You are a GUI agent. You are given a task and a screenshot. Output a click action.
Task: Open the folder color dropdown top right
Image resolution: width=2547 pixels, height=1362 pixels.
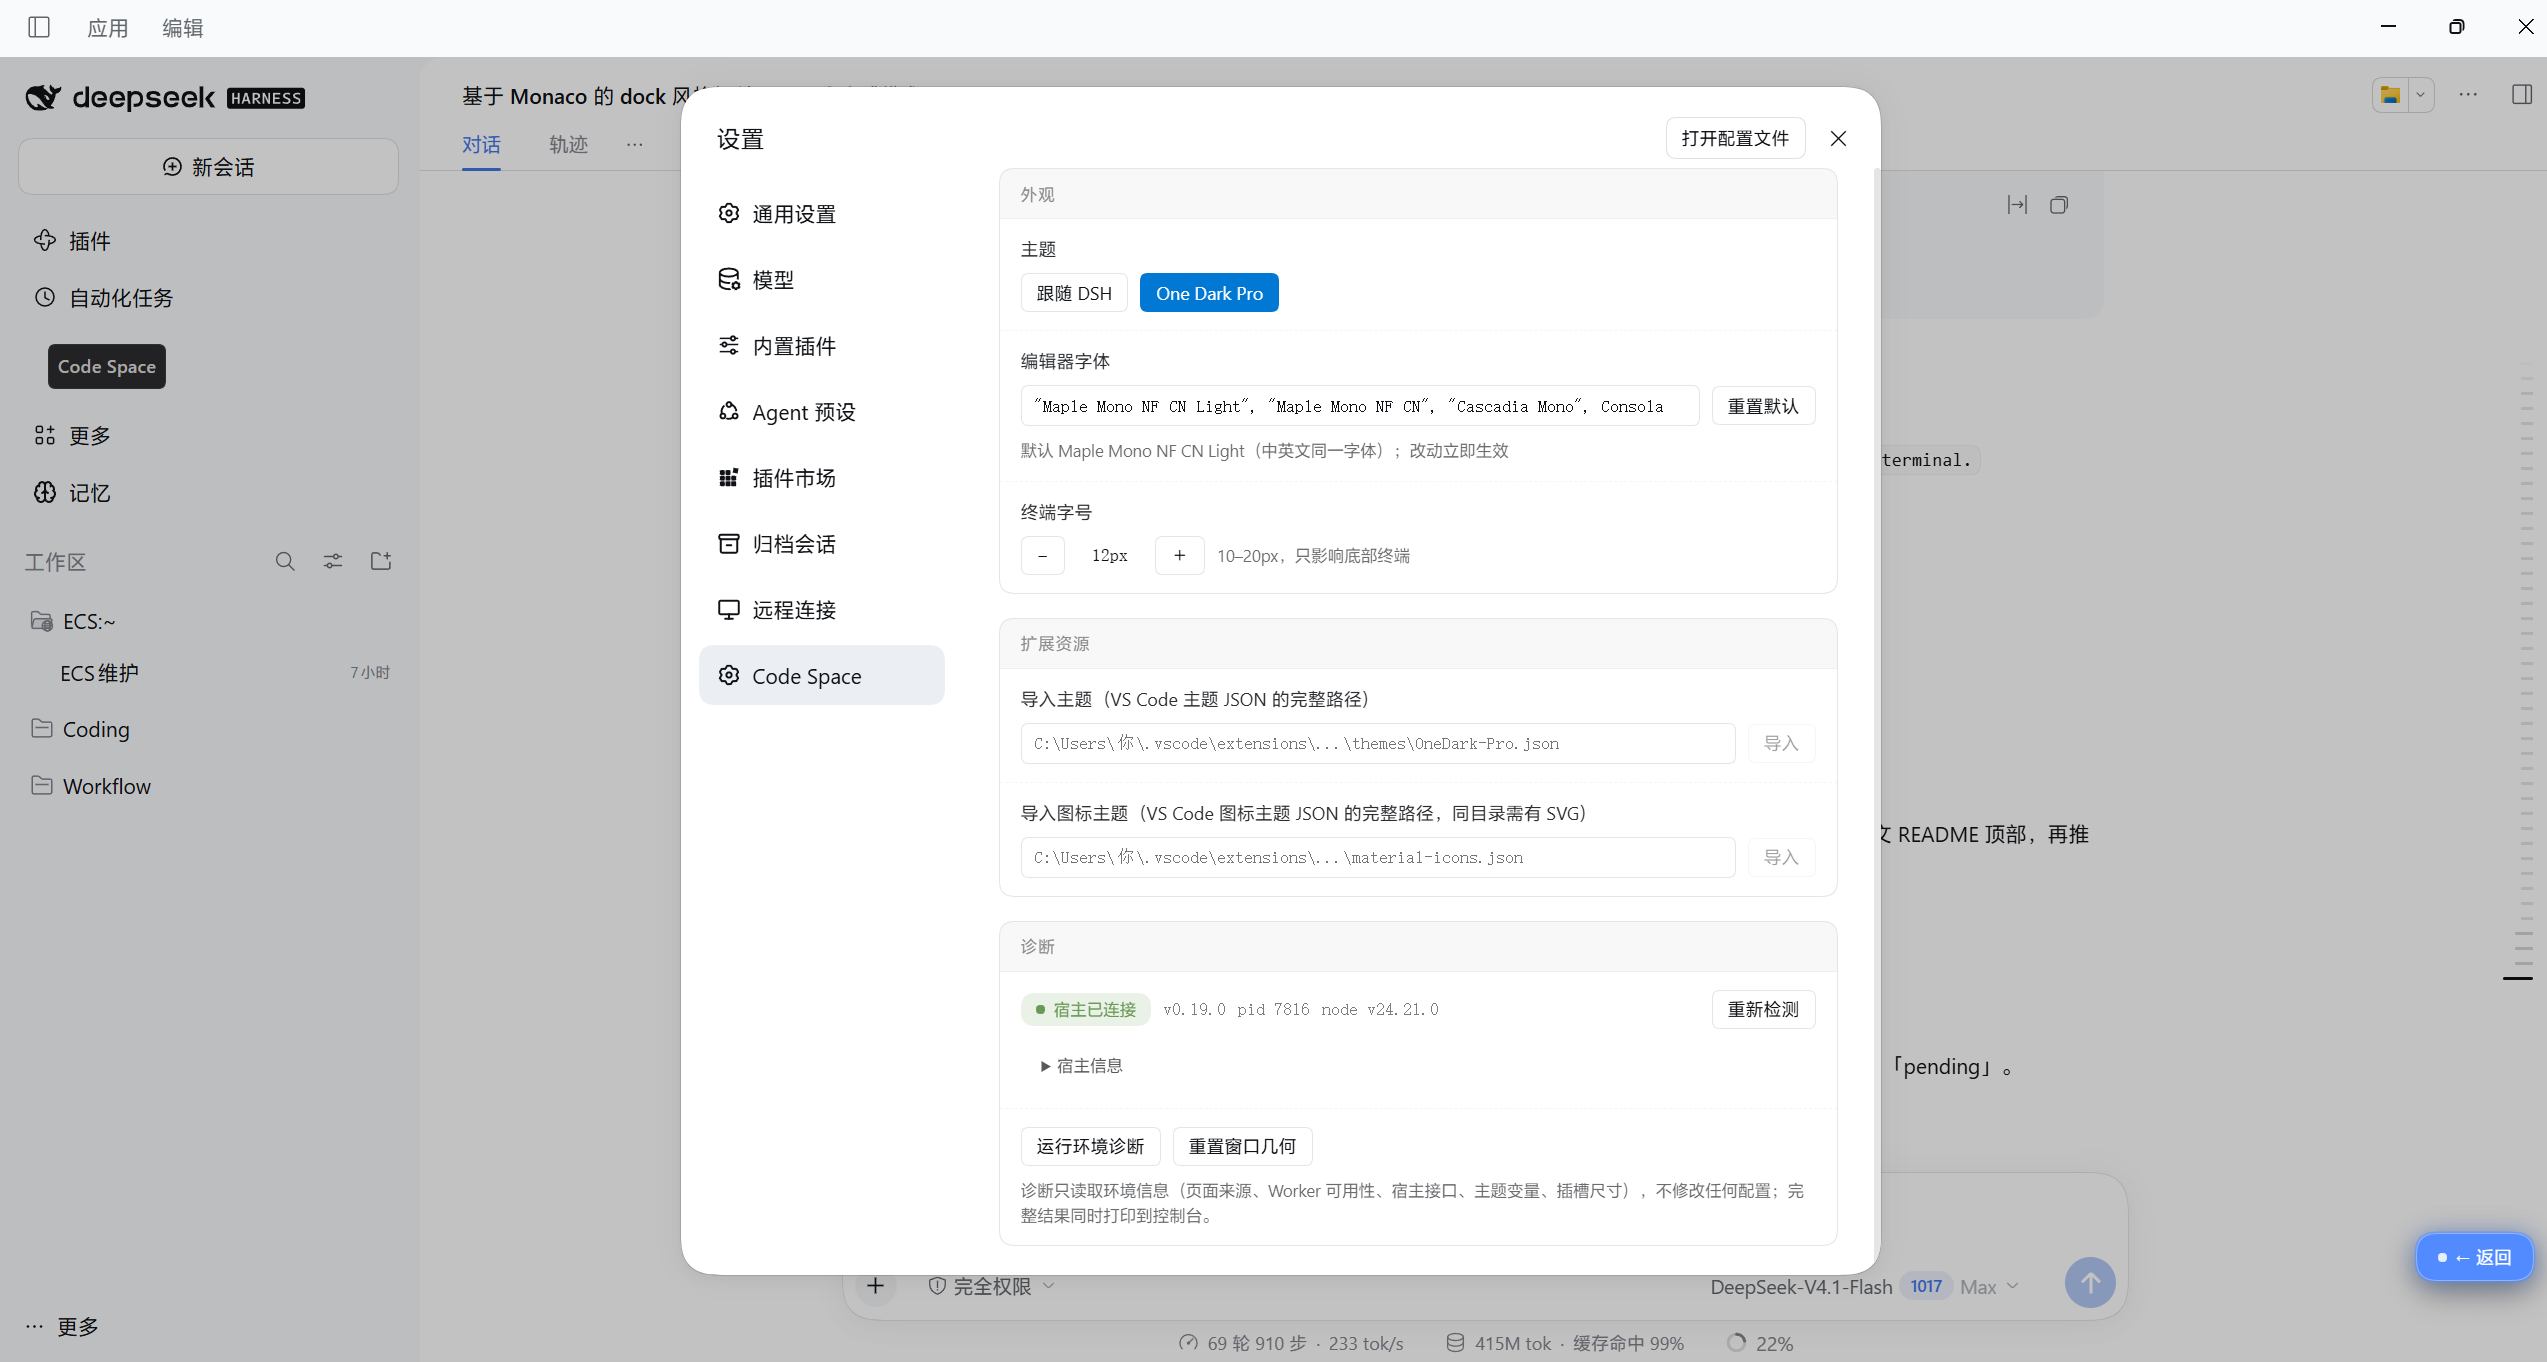click(x=2420, y=95)
